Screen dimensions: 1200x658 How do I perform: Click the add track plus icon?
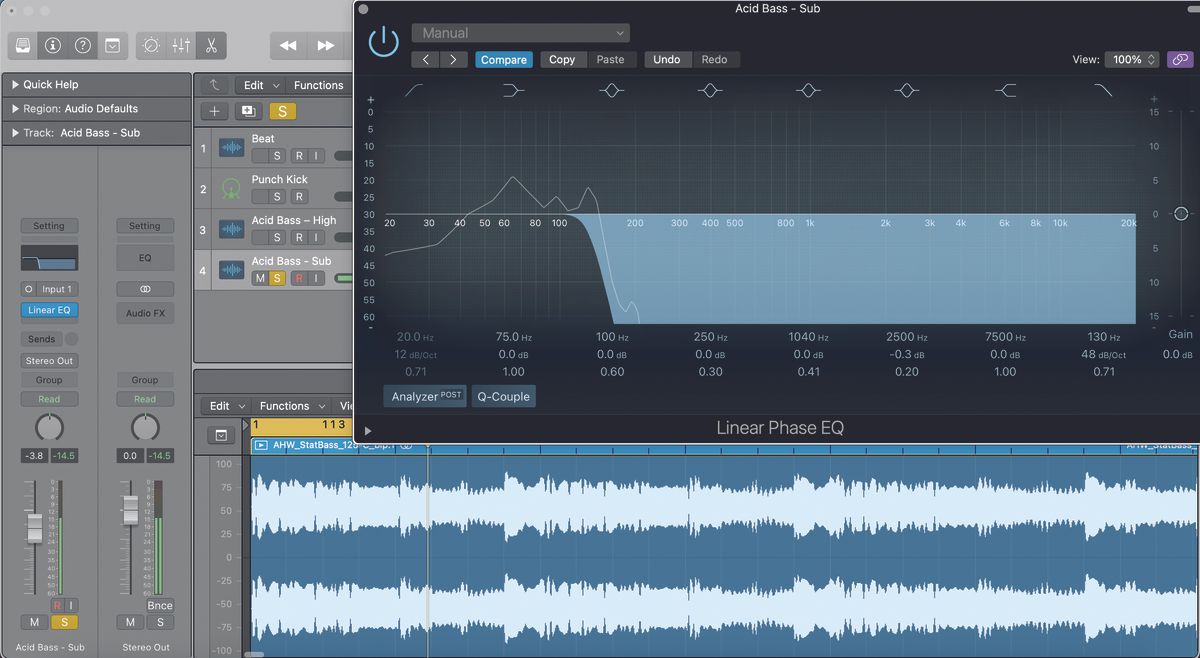[x=214, y=111]
